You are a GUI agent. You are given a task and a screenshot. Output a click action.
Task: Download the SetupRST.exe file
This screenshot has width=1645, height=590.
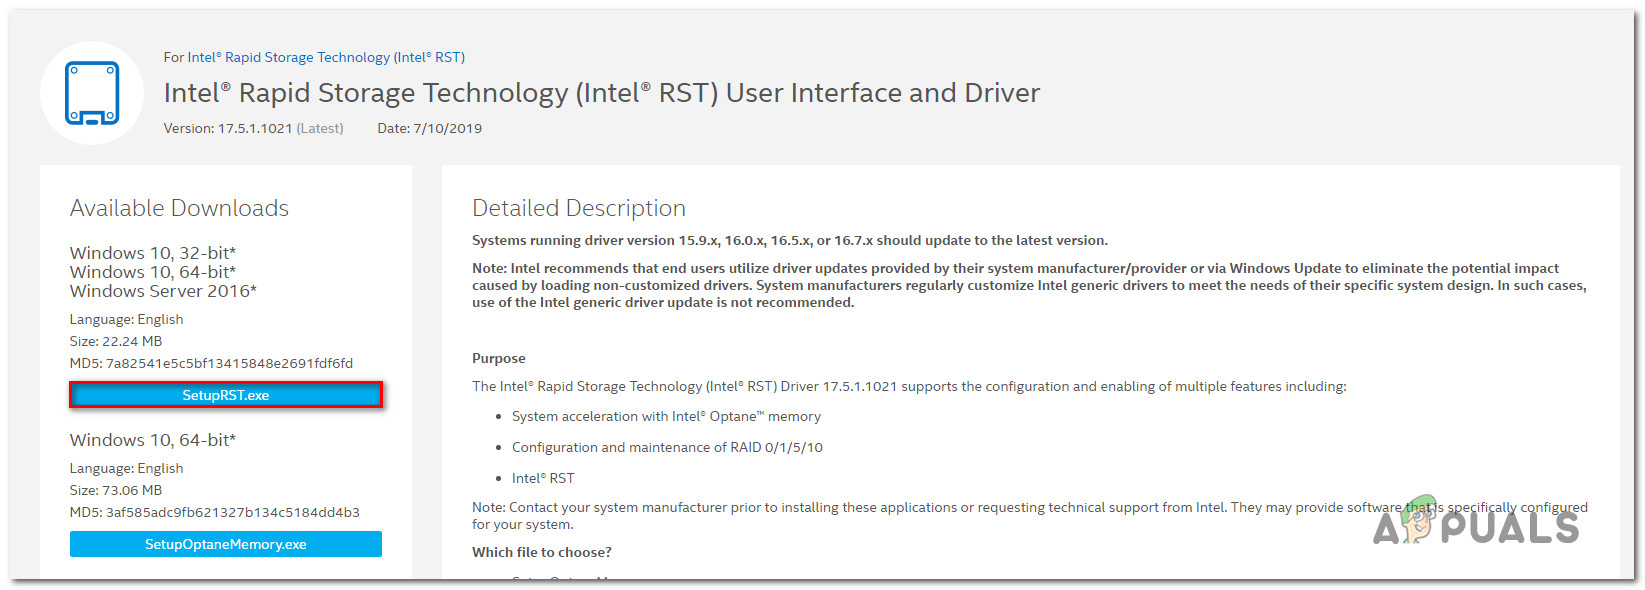[x=226, y=395]
